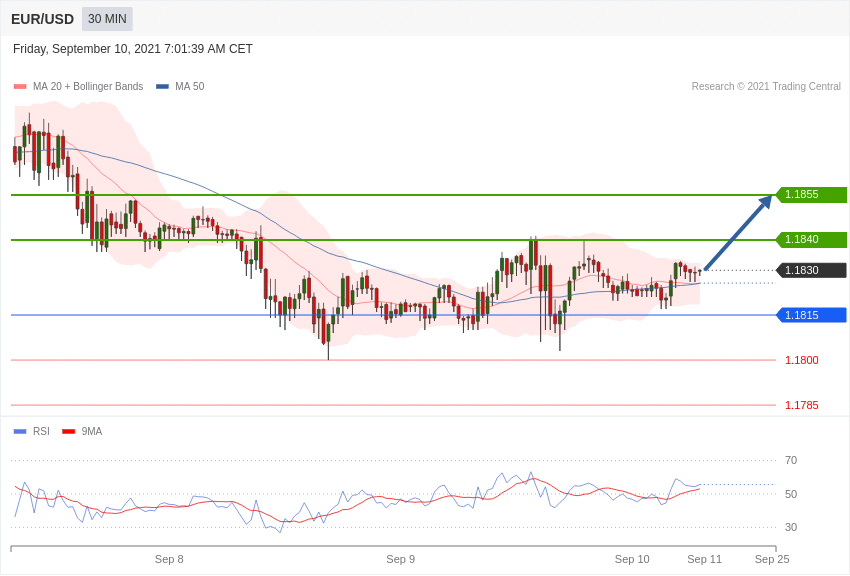This screenshot has height=576, width=850.
Task: Click the Sep 11 date axis label
Action: [x=705, y=559]
